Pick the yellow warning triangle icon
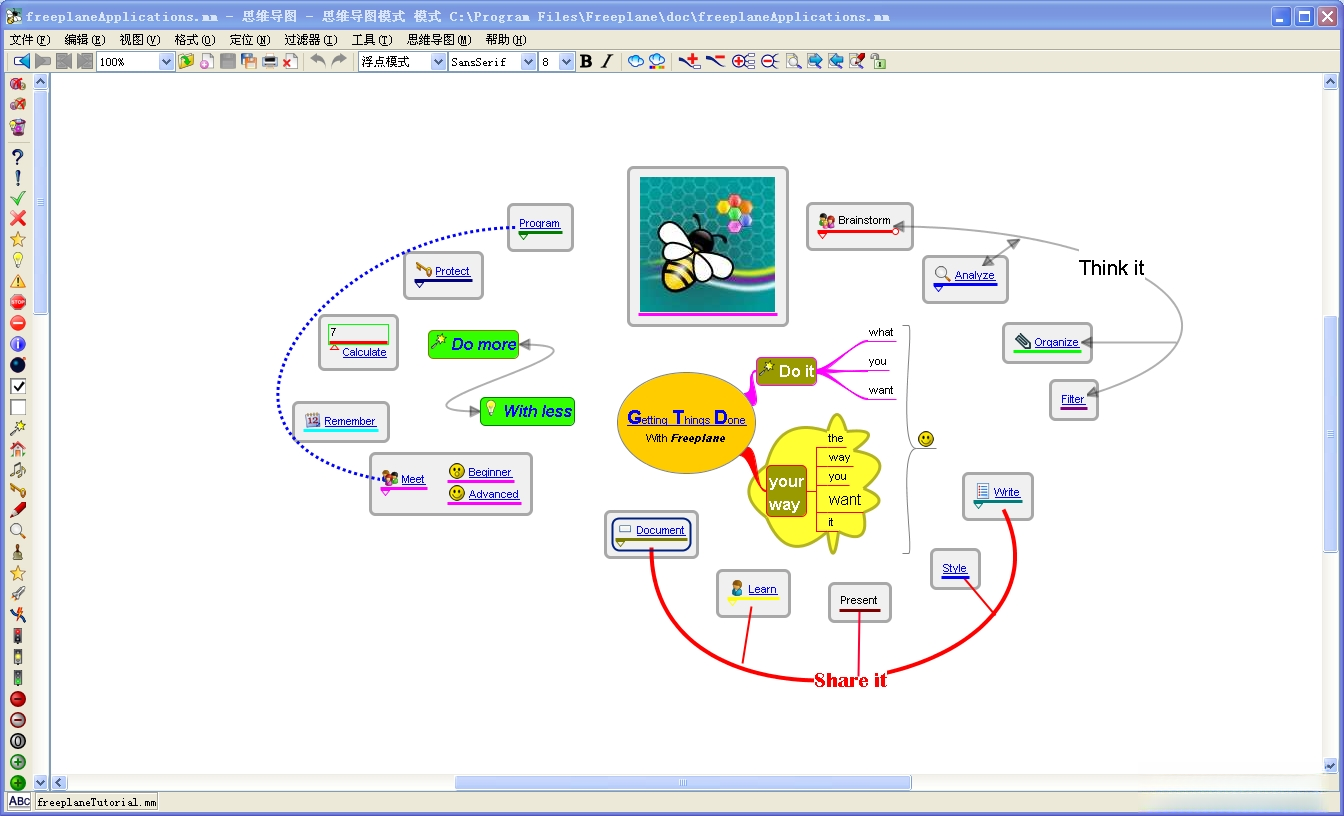The image size is (1344, 816). tap(17, 281)
